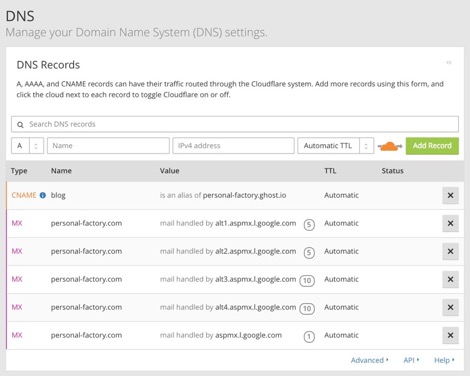Delete the alt2.aspmx.l.google.com MX record
Viewport: 470px width, 376px height.
[x=450, y=251]
